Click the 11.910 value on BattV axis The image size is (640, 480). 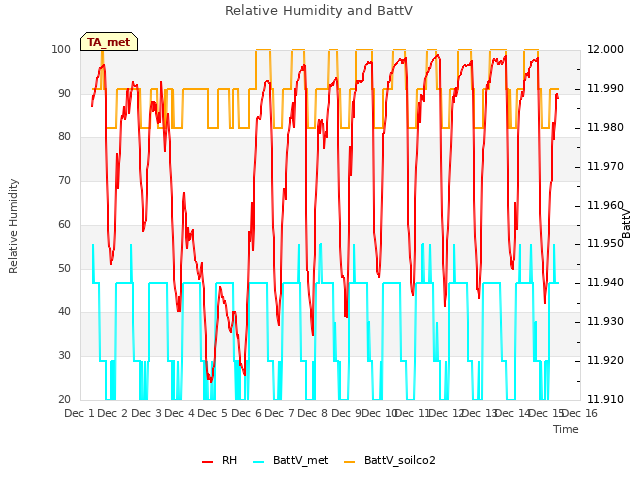[x=605, y=399]
